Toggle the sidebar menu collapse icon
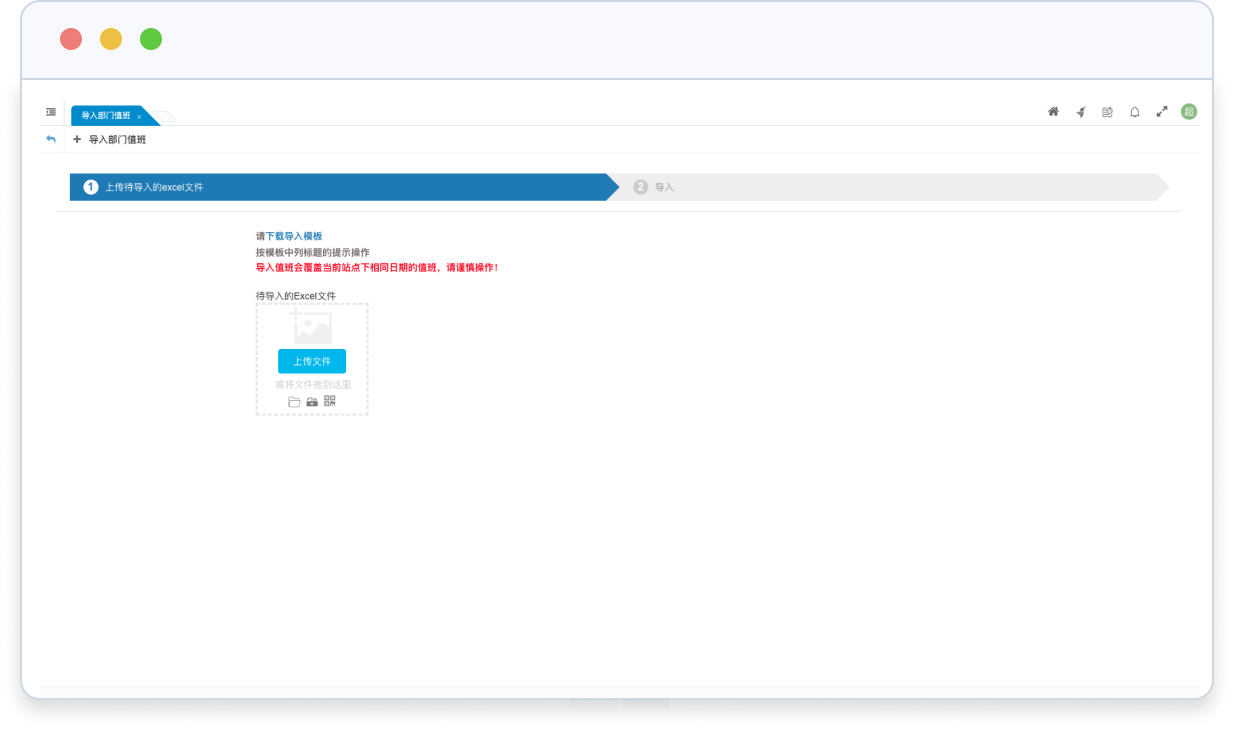The width and height of the screenshot is (1234, 730). pos(51,112)
